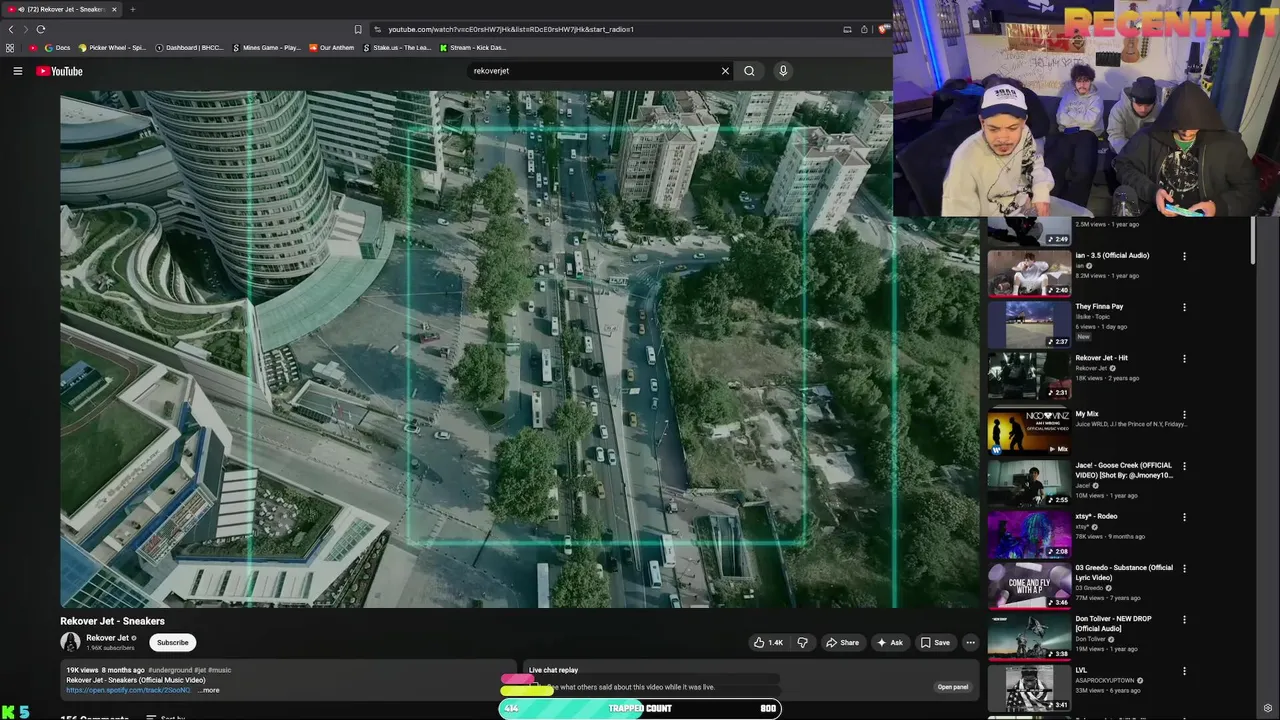The height and width of the screenshot is (720, 1280).
Task: Open the settings gear icon at bottom right
Action: click(1268, 708)
